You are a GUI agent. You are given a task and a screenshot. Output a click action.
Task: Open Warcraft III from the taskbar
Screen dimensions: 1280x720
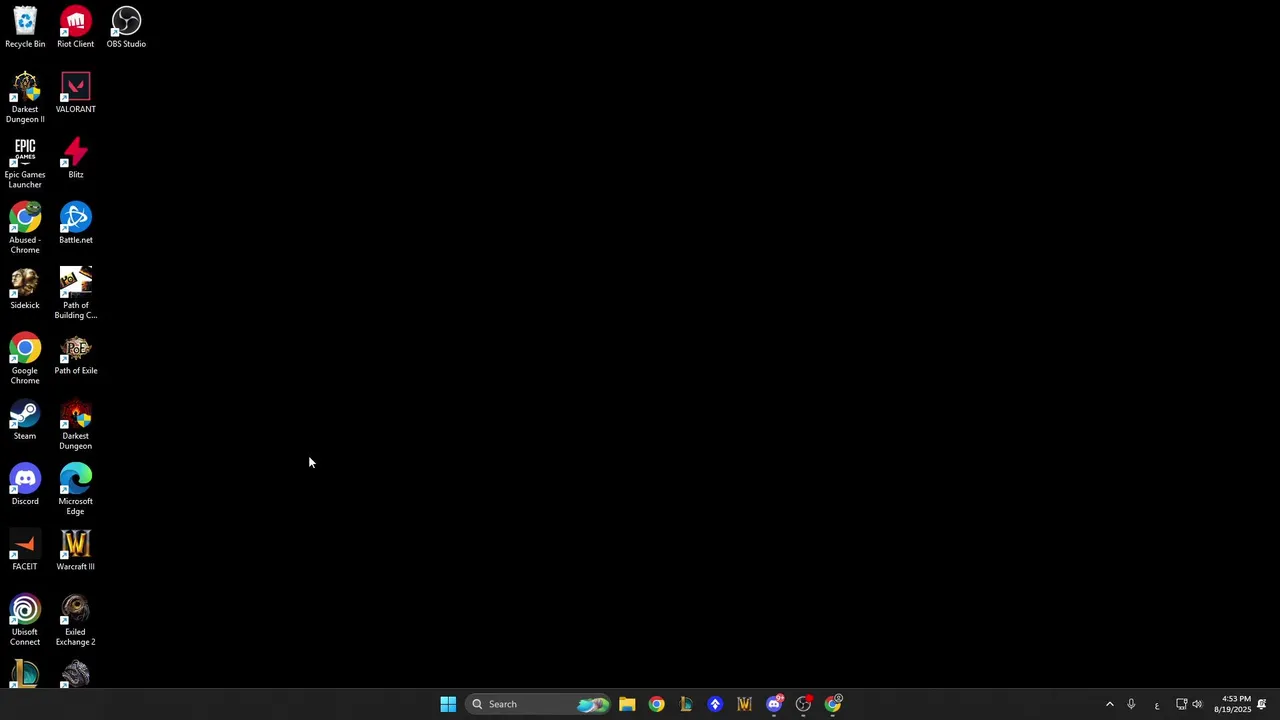[x=744, y=704]
